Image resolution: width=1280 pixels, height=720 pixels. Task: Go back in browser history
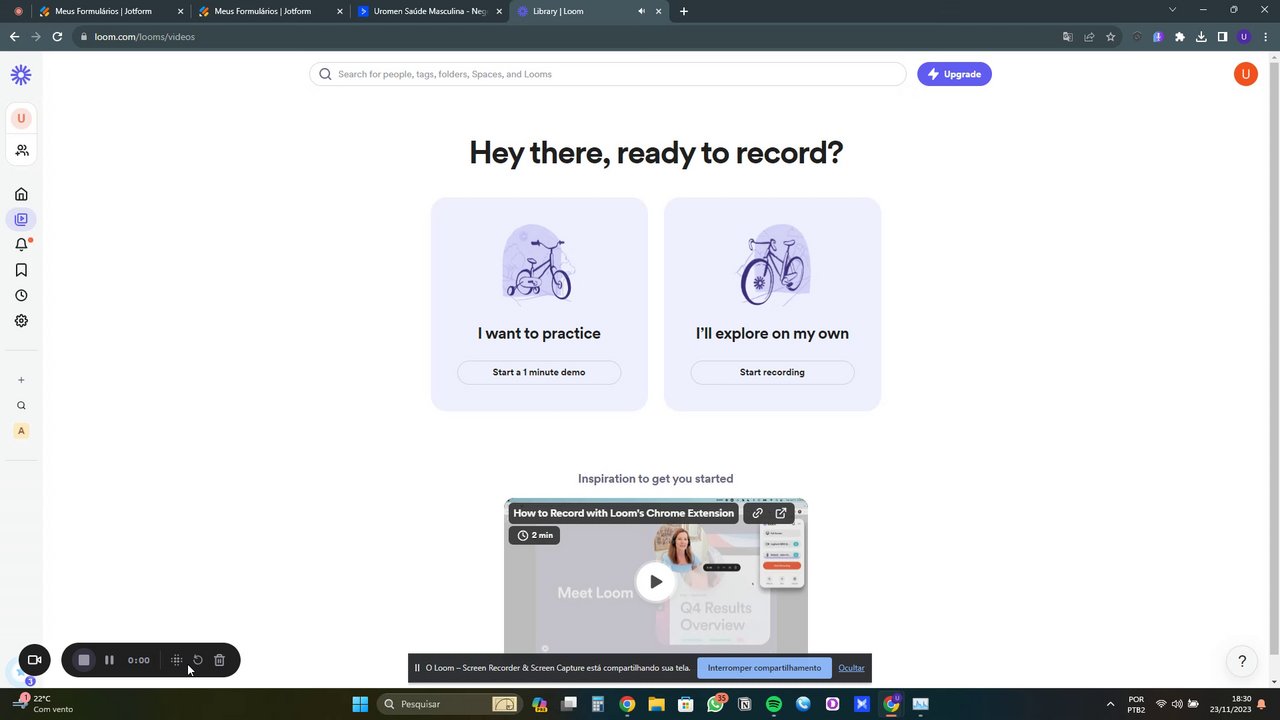click(14, 37)
